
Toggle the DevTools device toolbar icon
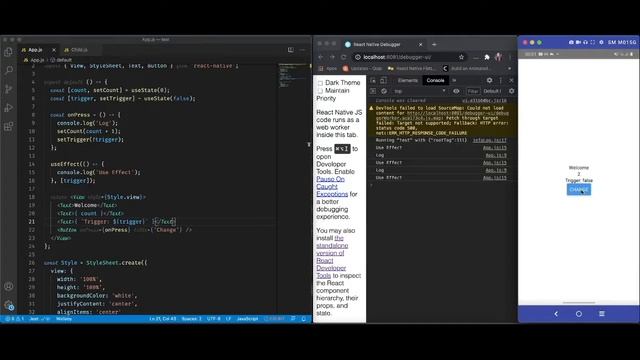383,80
